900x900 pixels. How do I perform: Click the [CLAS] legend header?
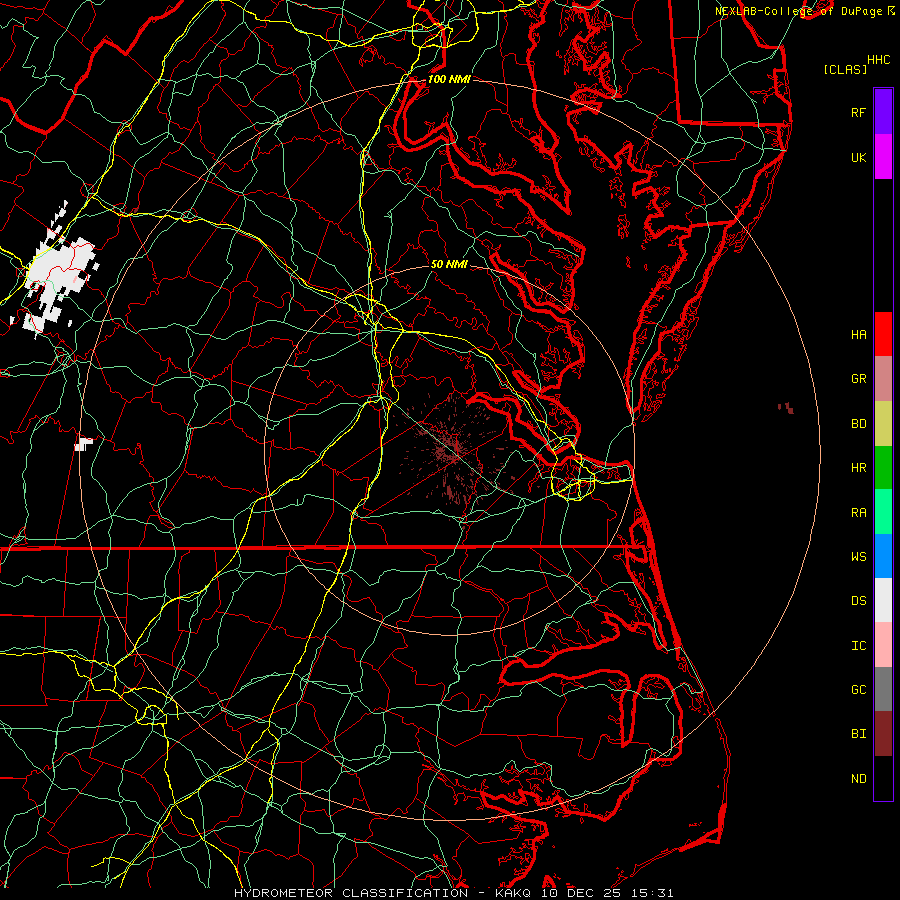845,69
